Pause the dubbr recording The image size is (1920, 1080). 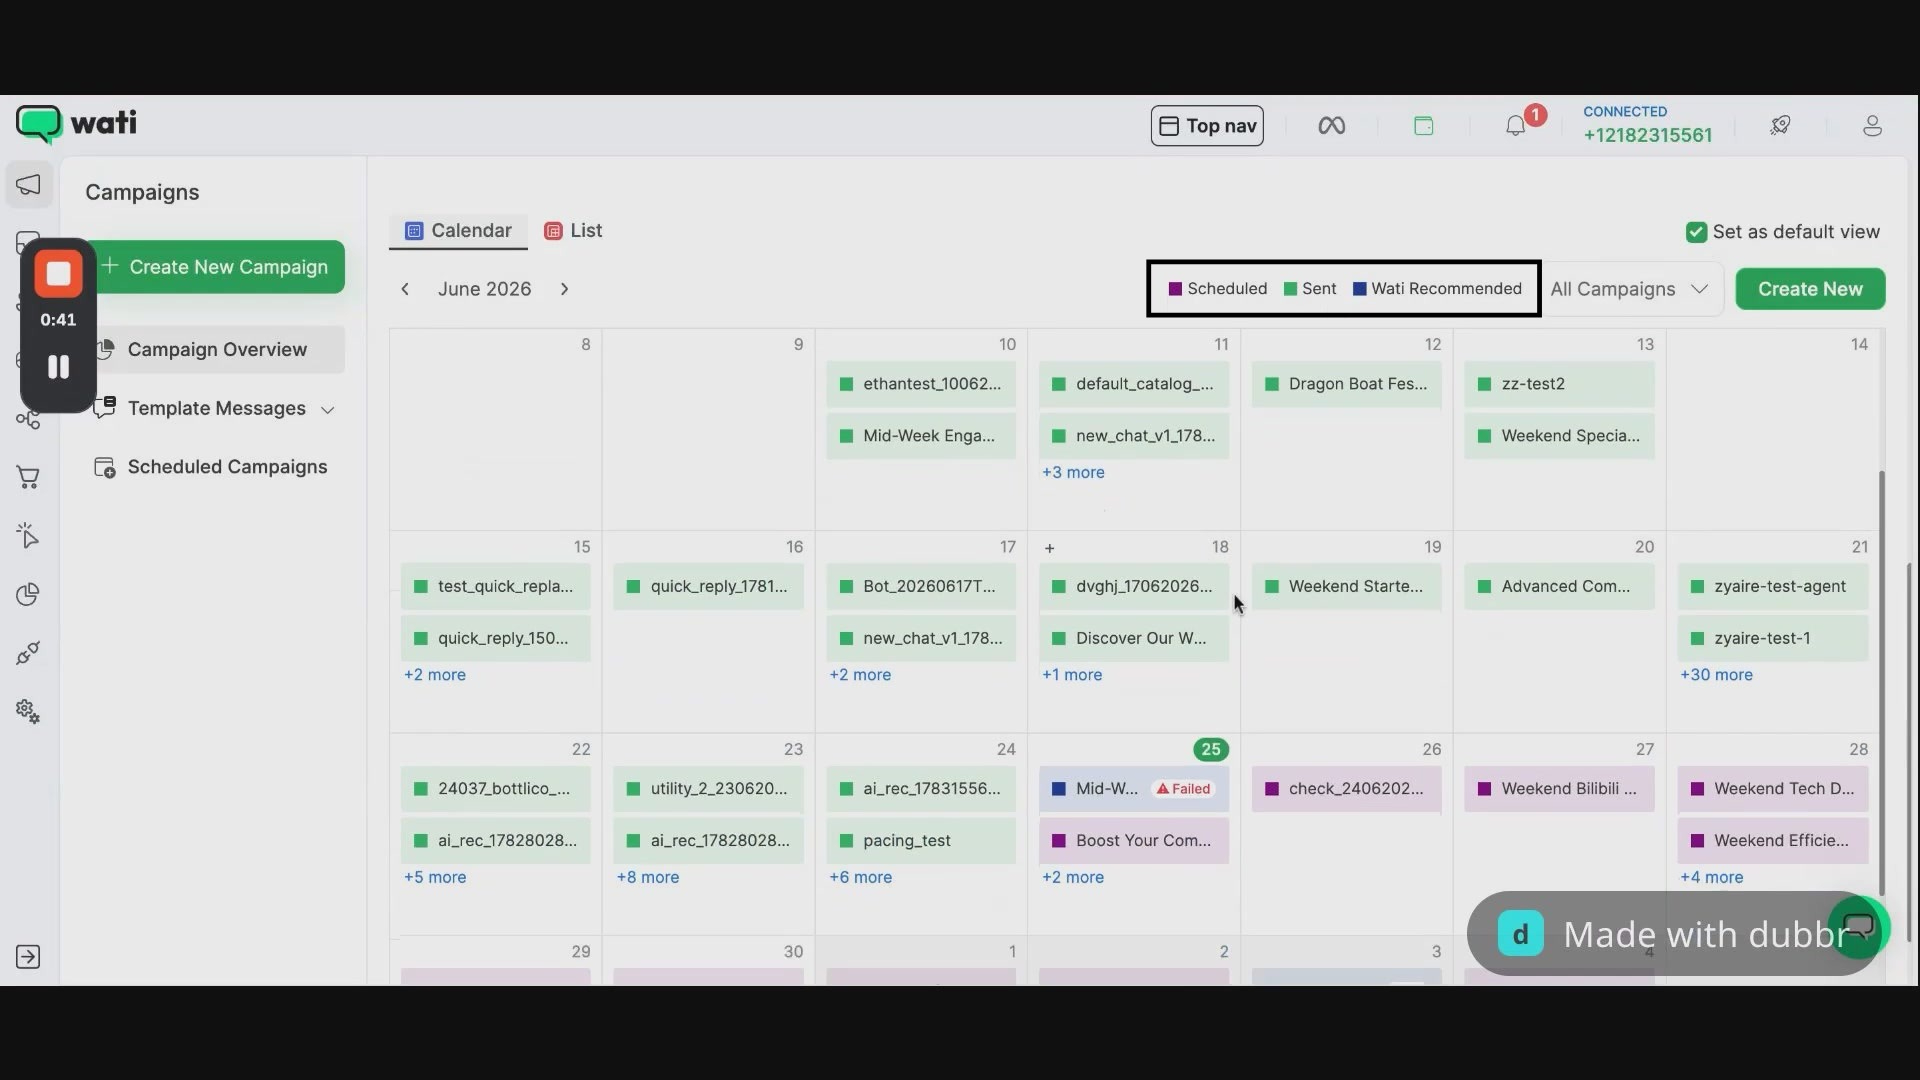pyautogui.click(x=58, y=367)
